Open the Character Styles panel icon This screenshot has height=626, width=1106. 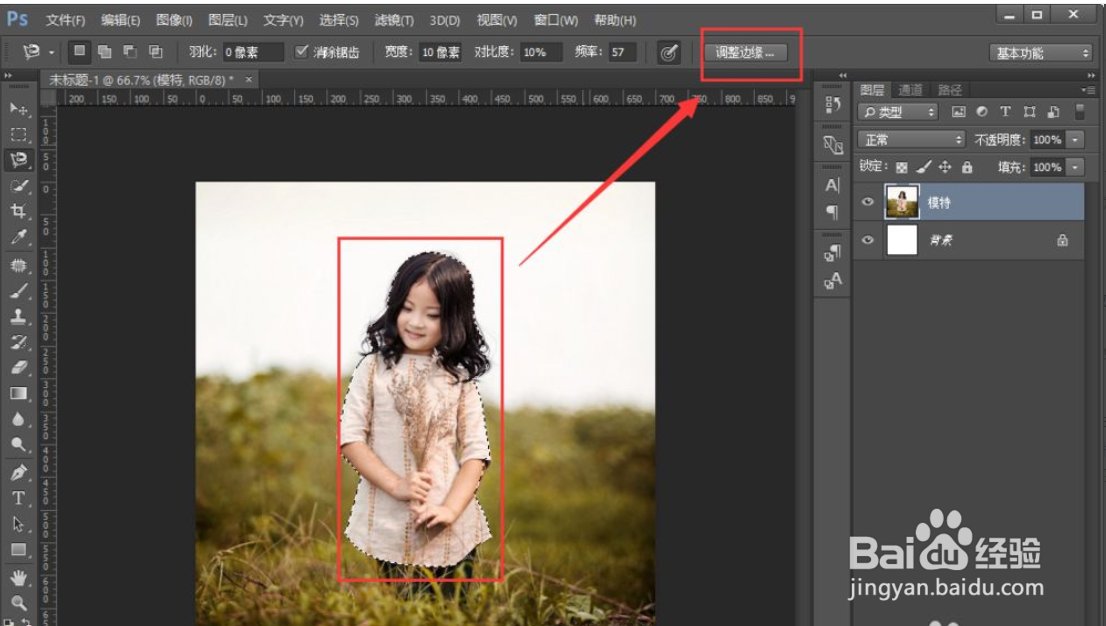click(832, 280)
